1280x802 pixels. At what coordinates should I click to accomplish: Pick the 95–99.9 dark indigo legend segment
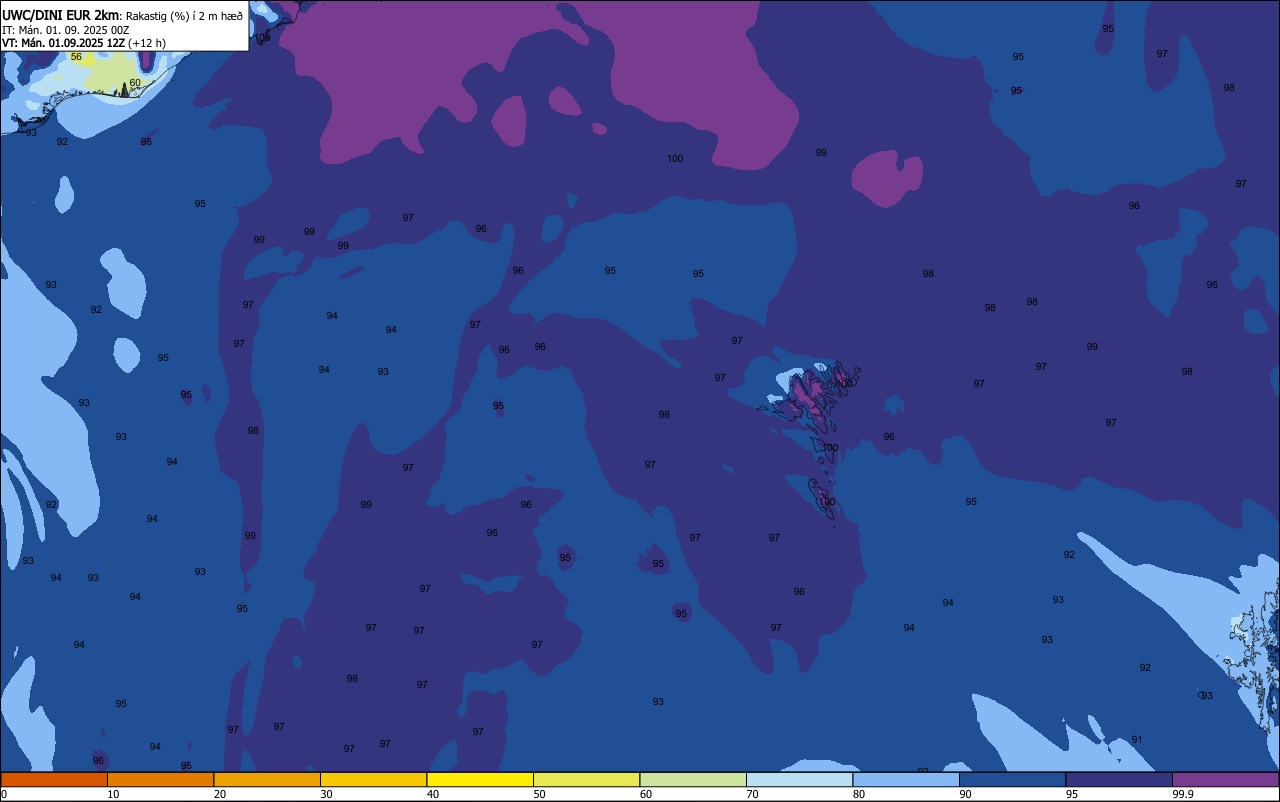click(1119, 779)
